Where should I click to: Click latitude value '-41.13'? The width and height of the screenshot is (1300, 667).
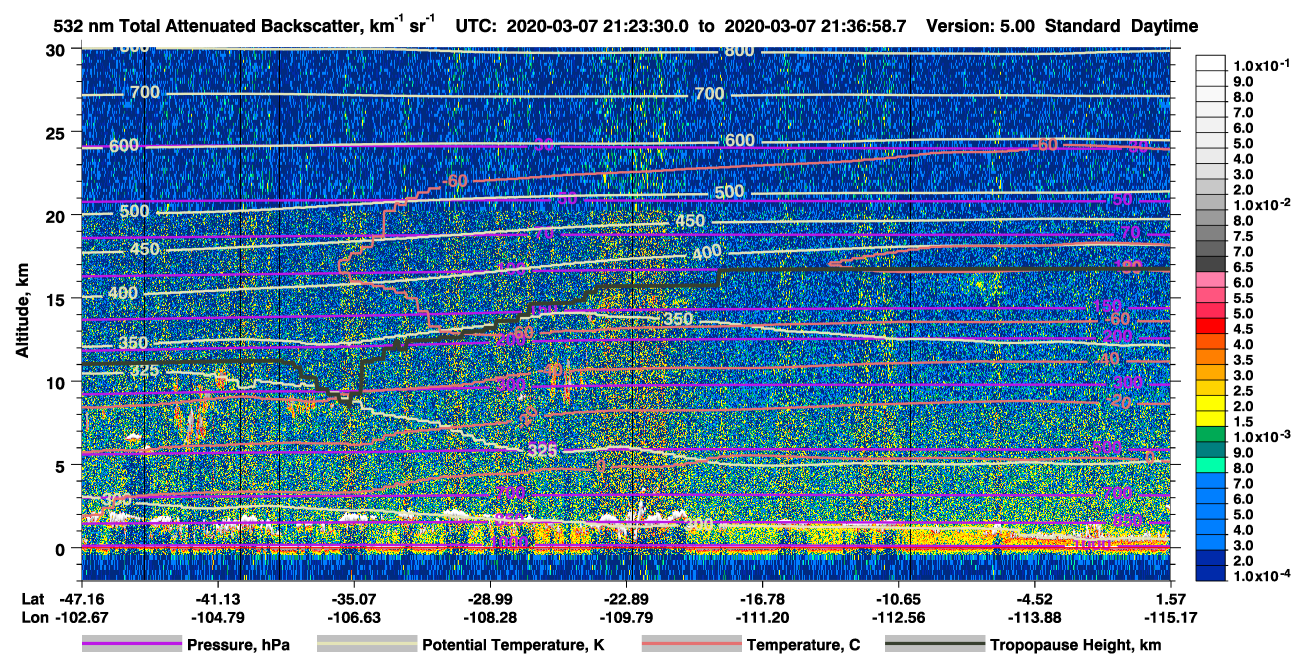click(217, 598)
